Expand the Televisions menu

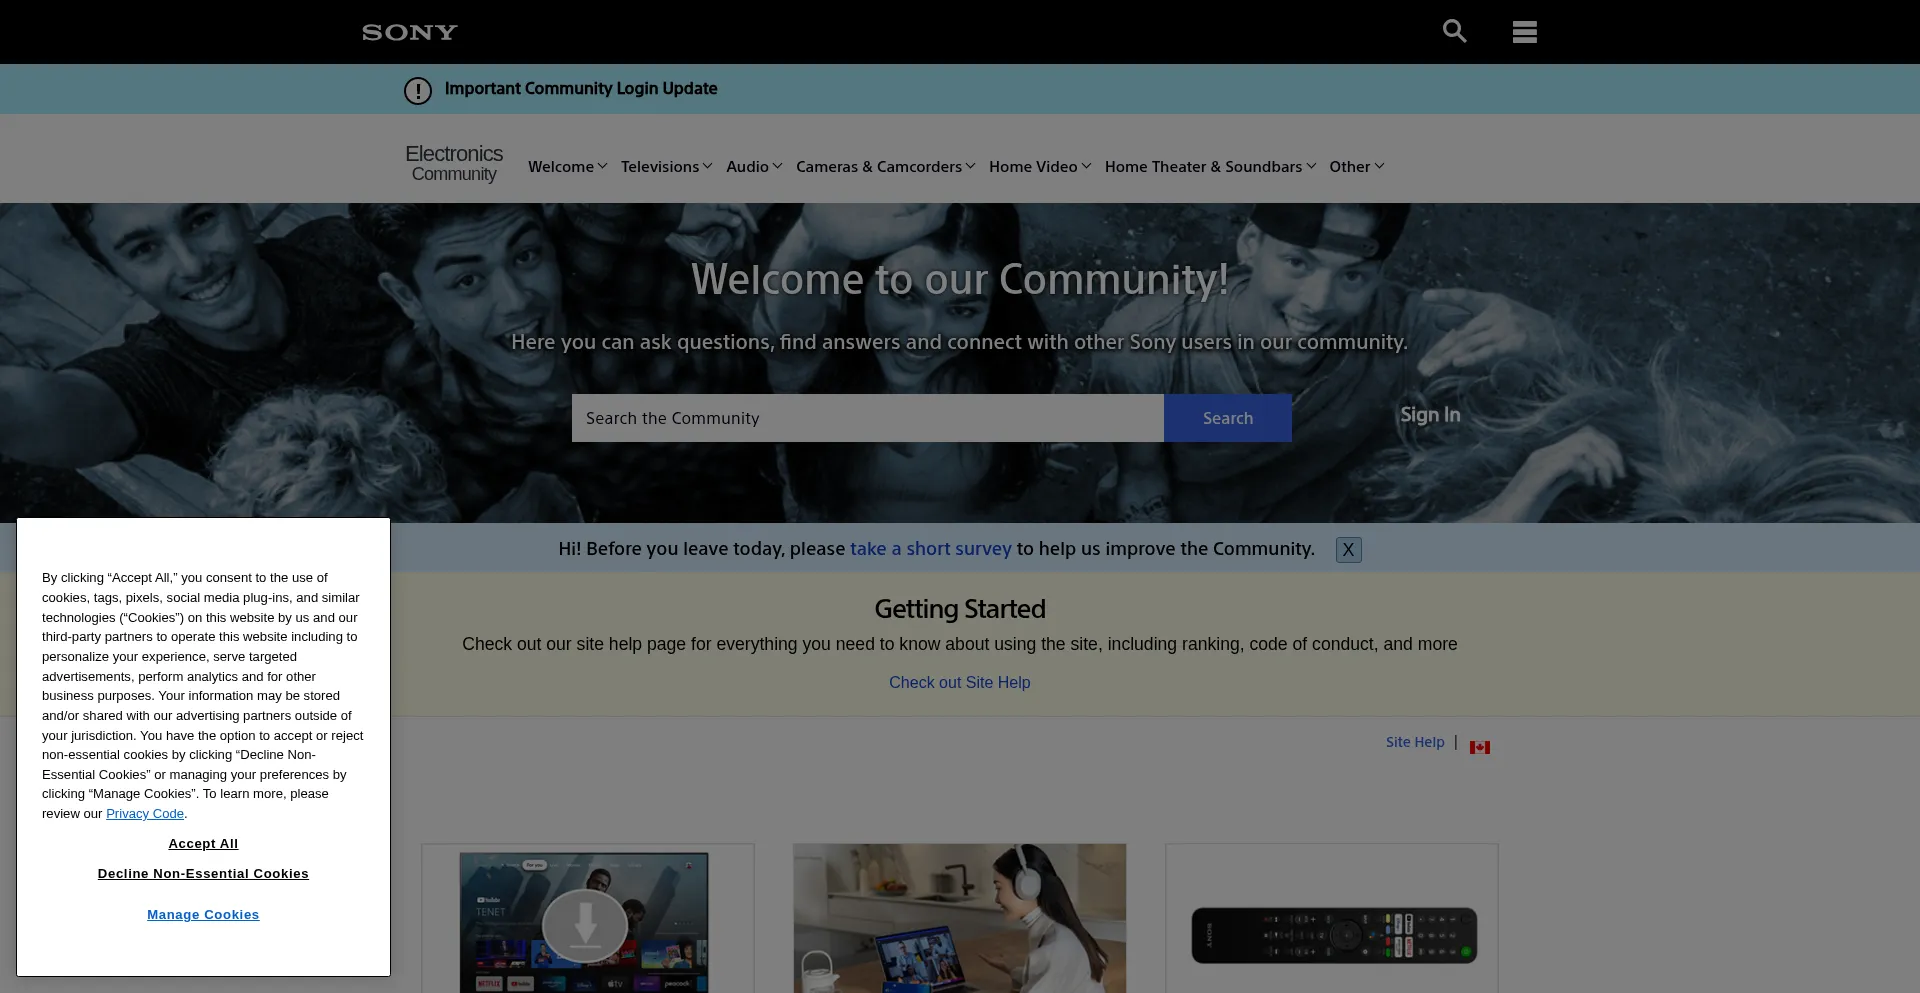(x=666, y=167)
